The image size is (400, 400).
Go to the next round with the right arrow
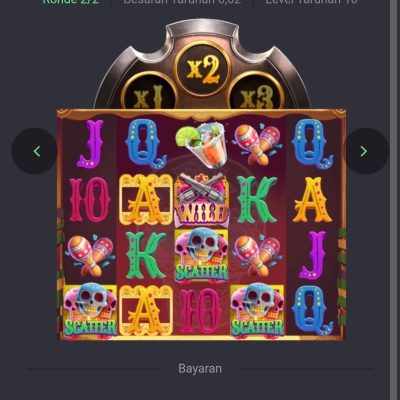(x=366, y=151)
